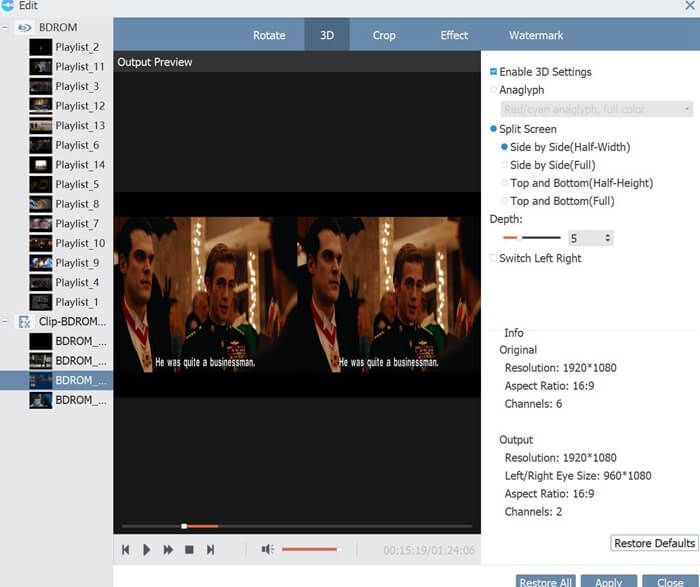Choose Side by Side(Full) mode

(504, 165)
